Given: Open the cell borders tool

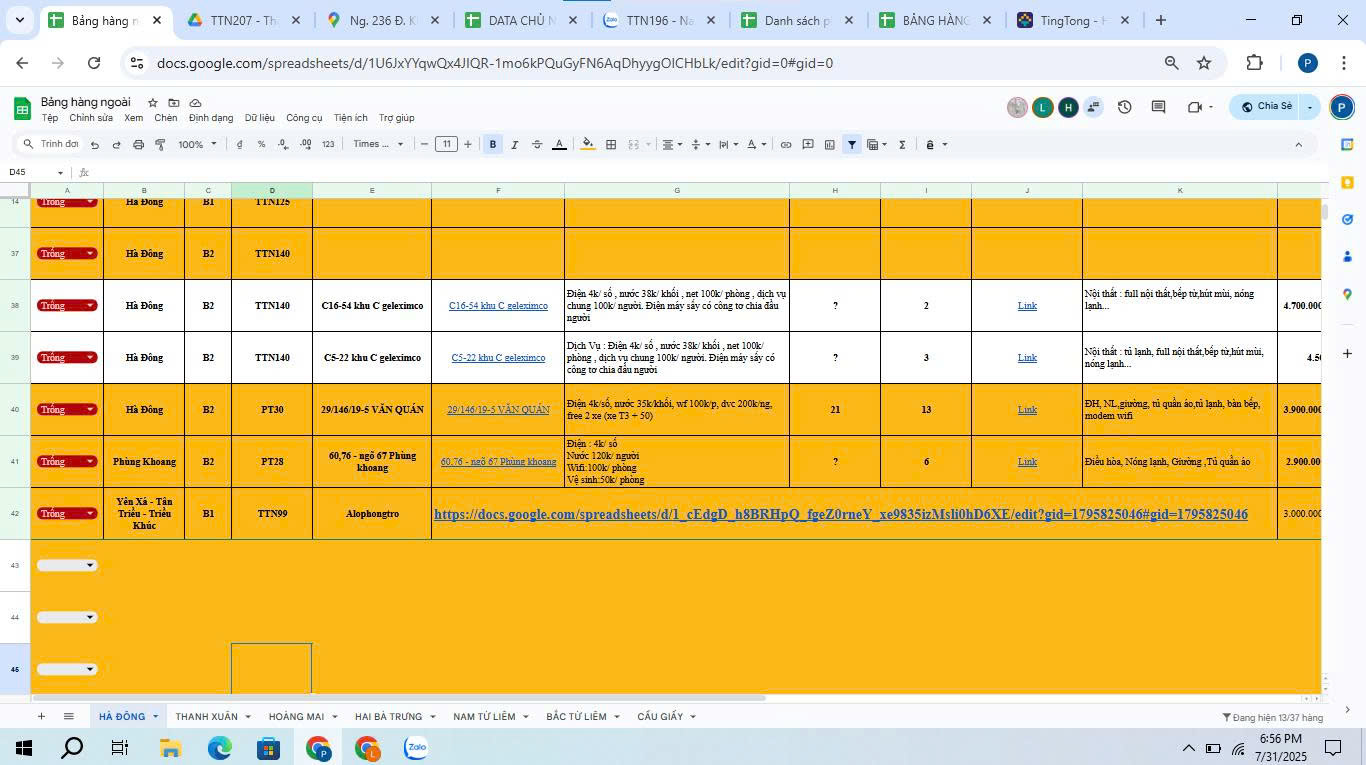Looking at the screenshot, I should pyautogui.click(x=611, y=145).
